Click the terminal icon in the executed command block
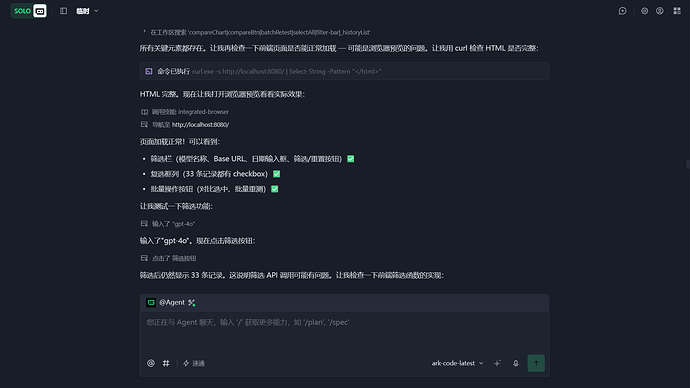 [x=149, y=71]
